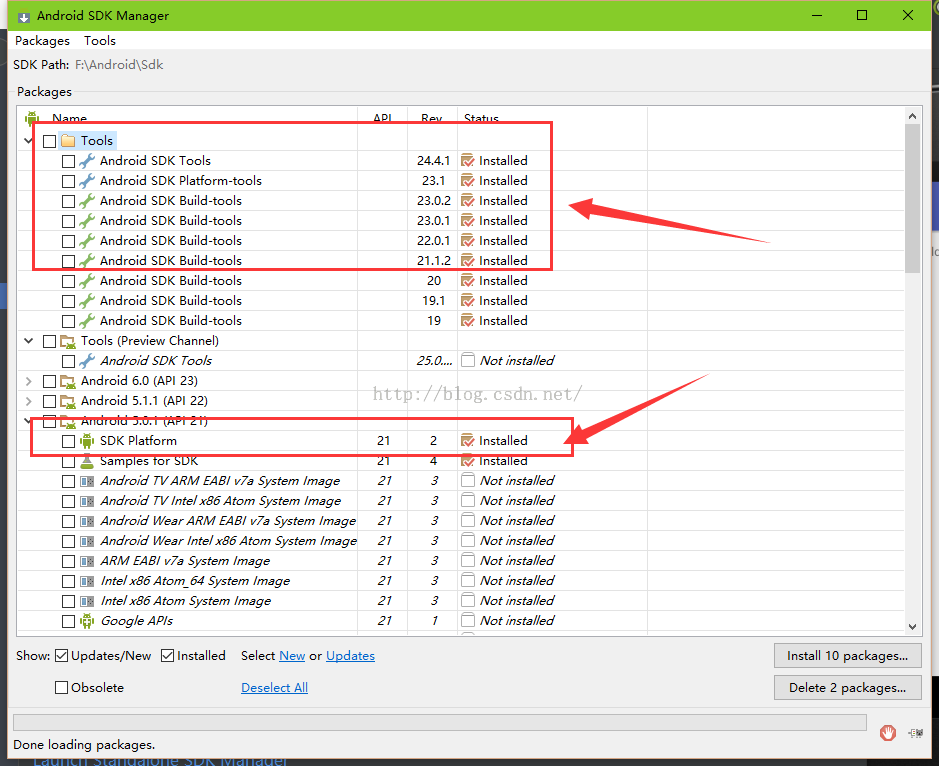Collapse the Tools (Preview Channel) group
Image resolution: width=939 pixels, height=766 pixels.
[28, 341]
